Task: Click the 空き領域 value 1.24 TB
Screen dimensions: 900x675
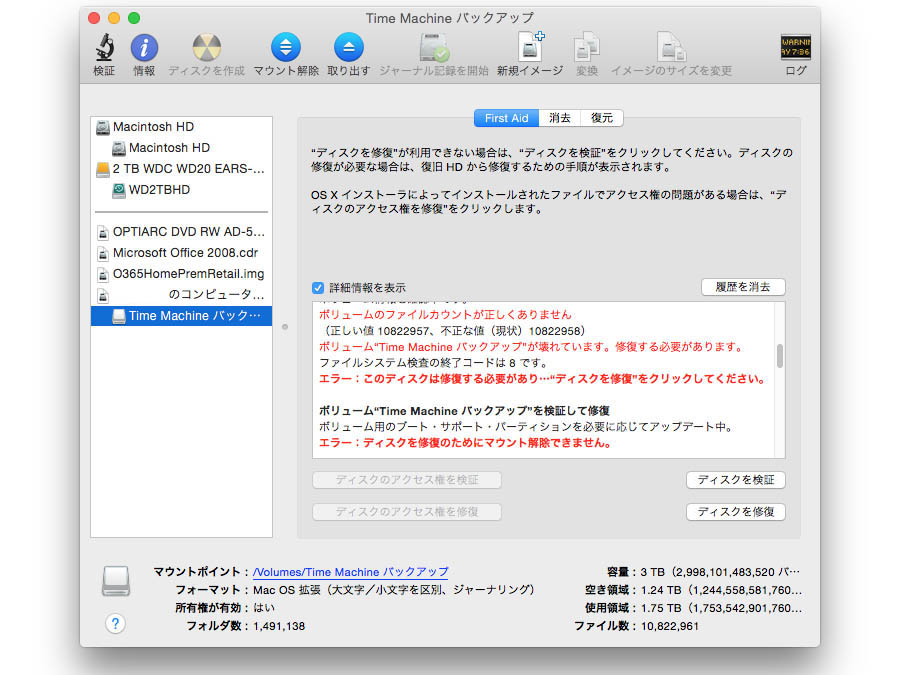Action: point(721,590)
